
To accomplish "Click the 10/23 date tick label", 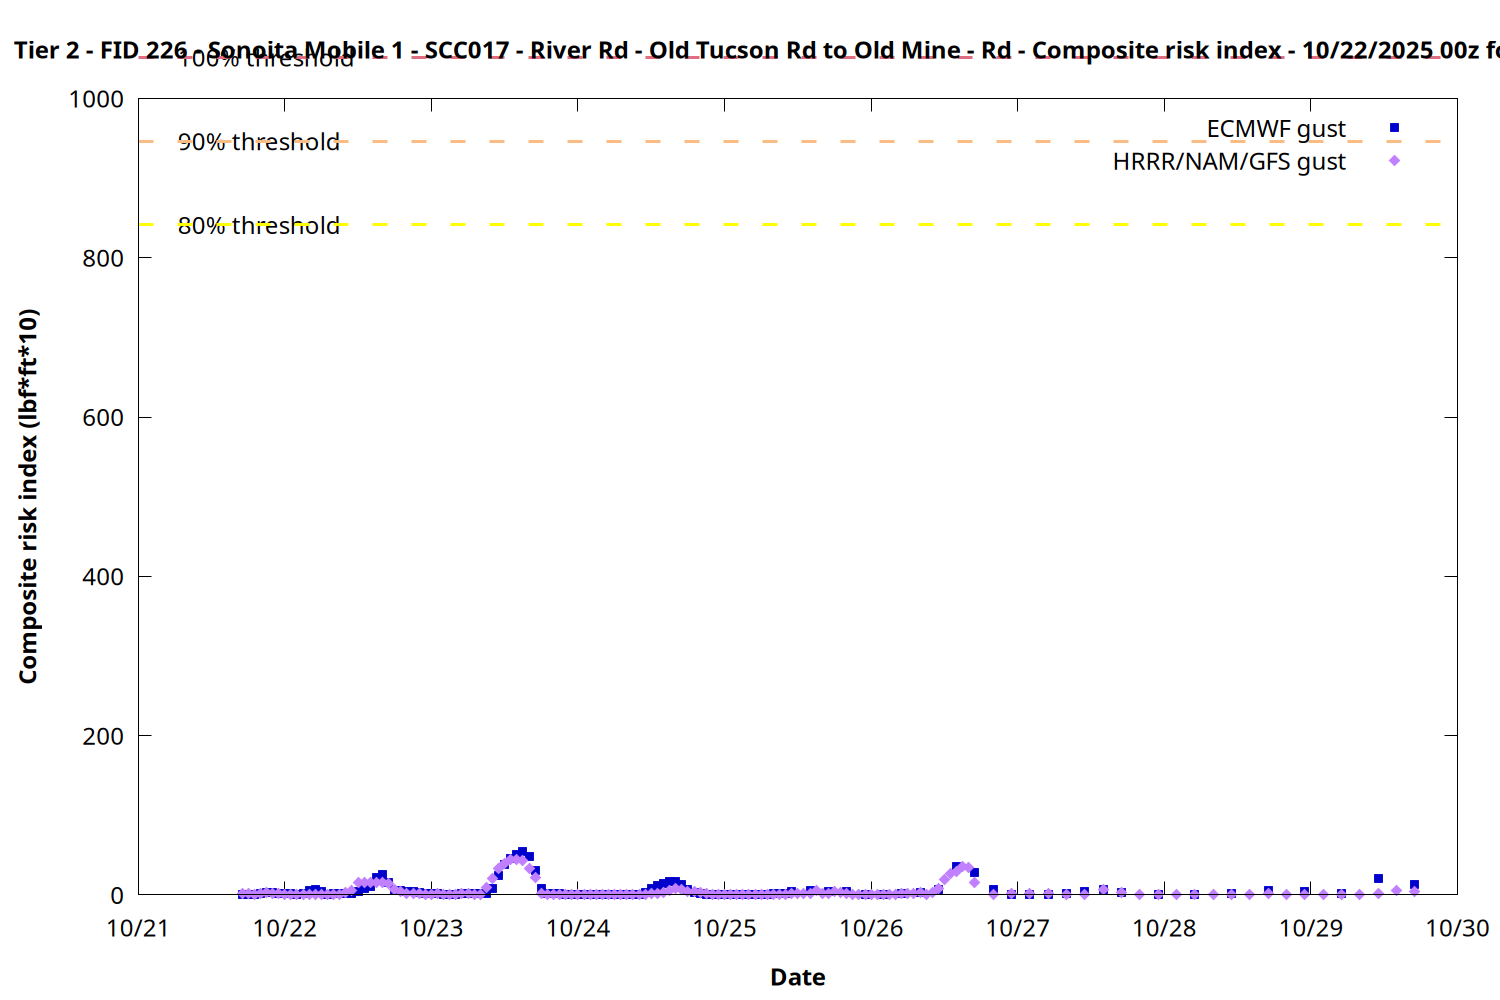I will pyautogui.click(x=431, y=929).
